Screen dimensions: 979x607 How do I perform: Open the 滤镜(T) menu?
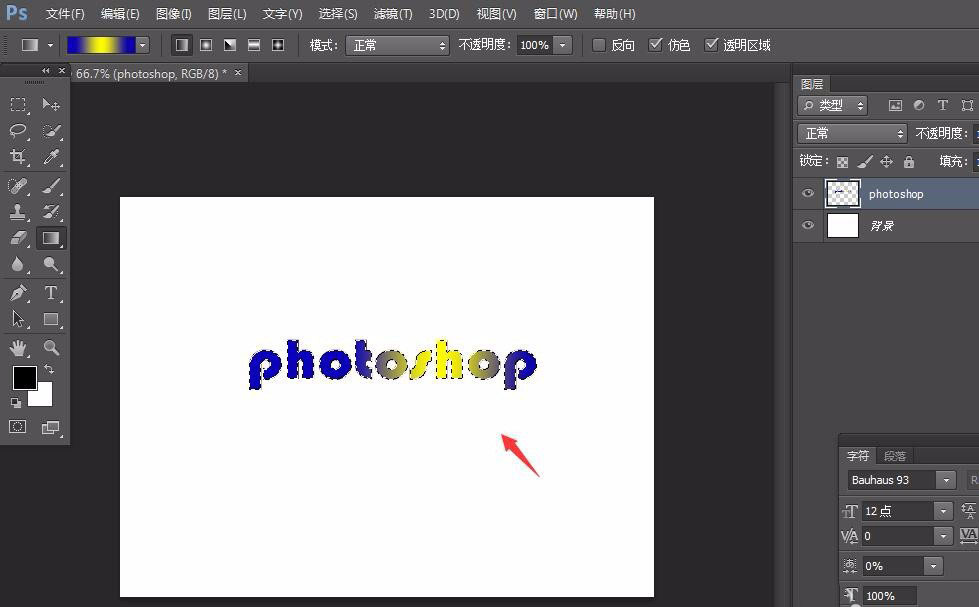tap(393, 14)
